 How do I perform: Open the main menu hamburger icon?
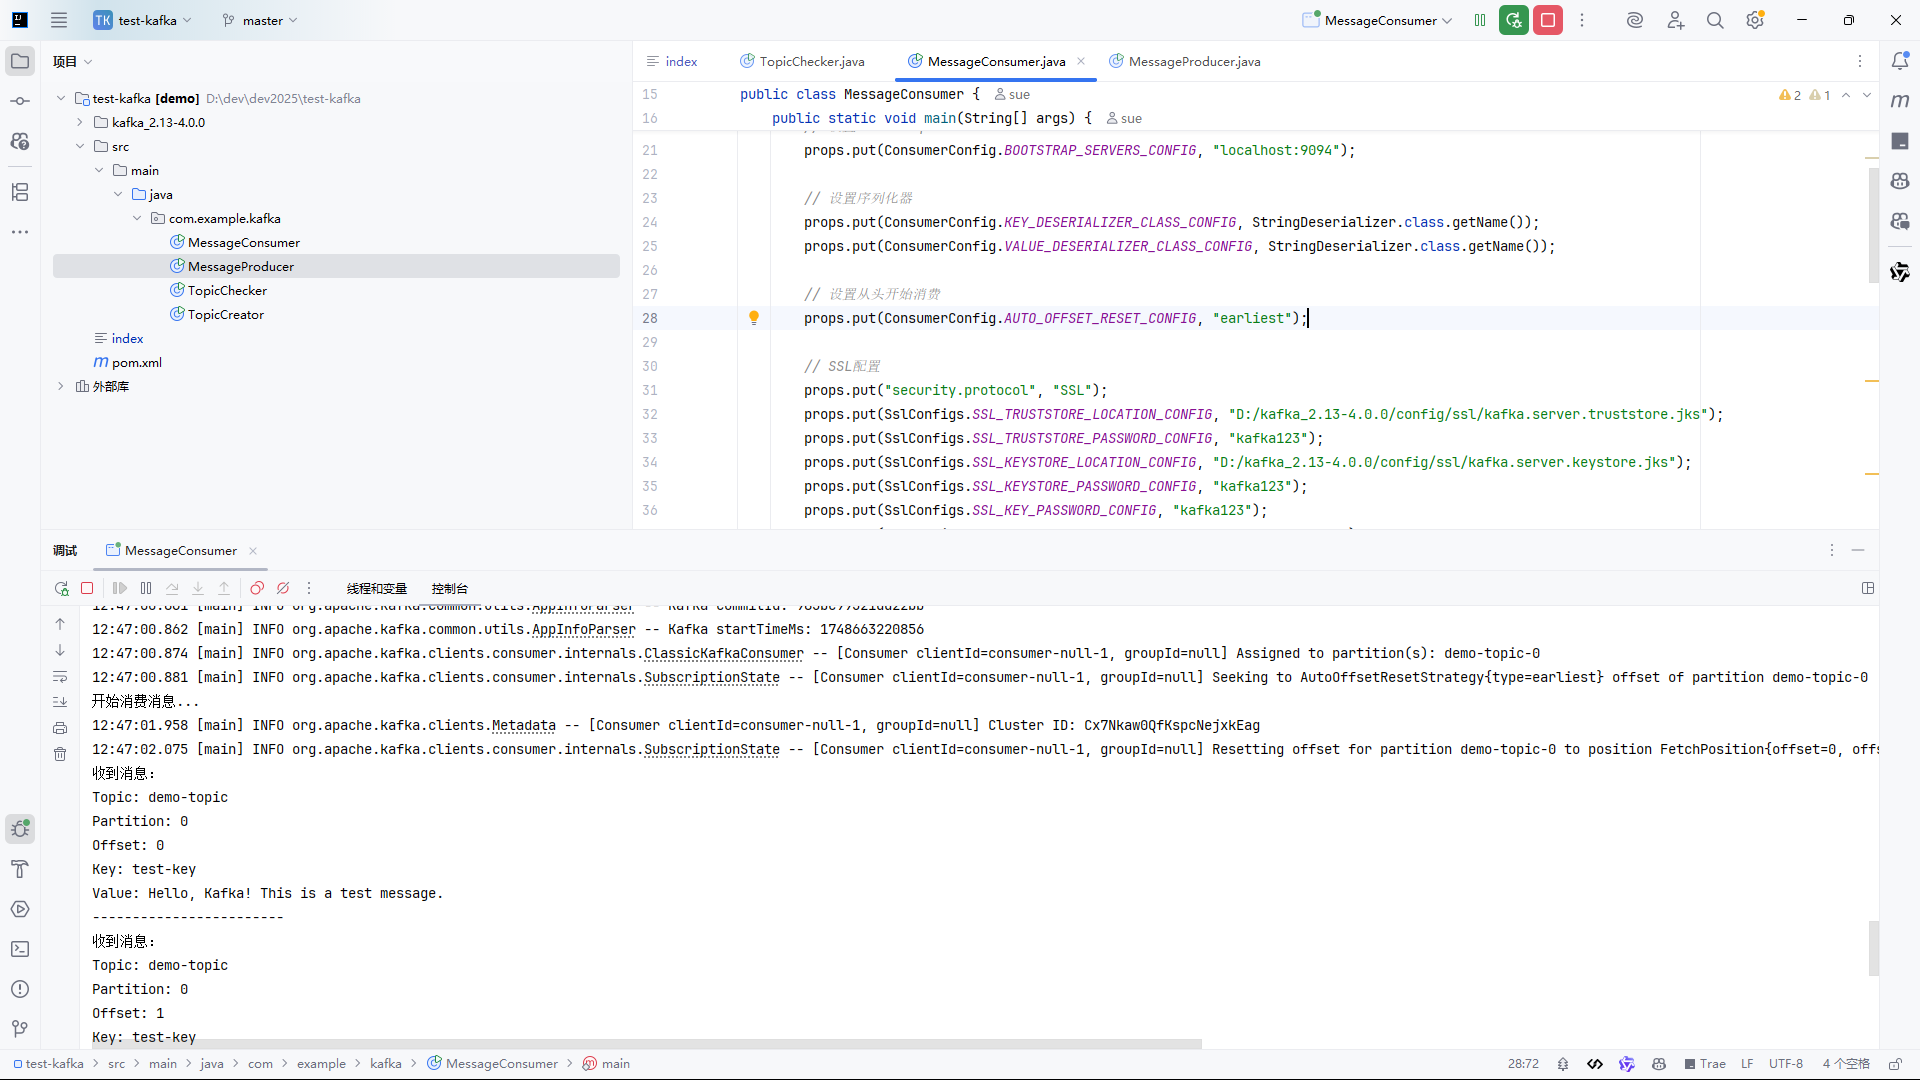point(59,20)
